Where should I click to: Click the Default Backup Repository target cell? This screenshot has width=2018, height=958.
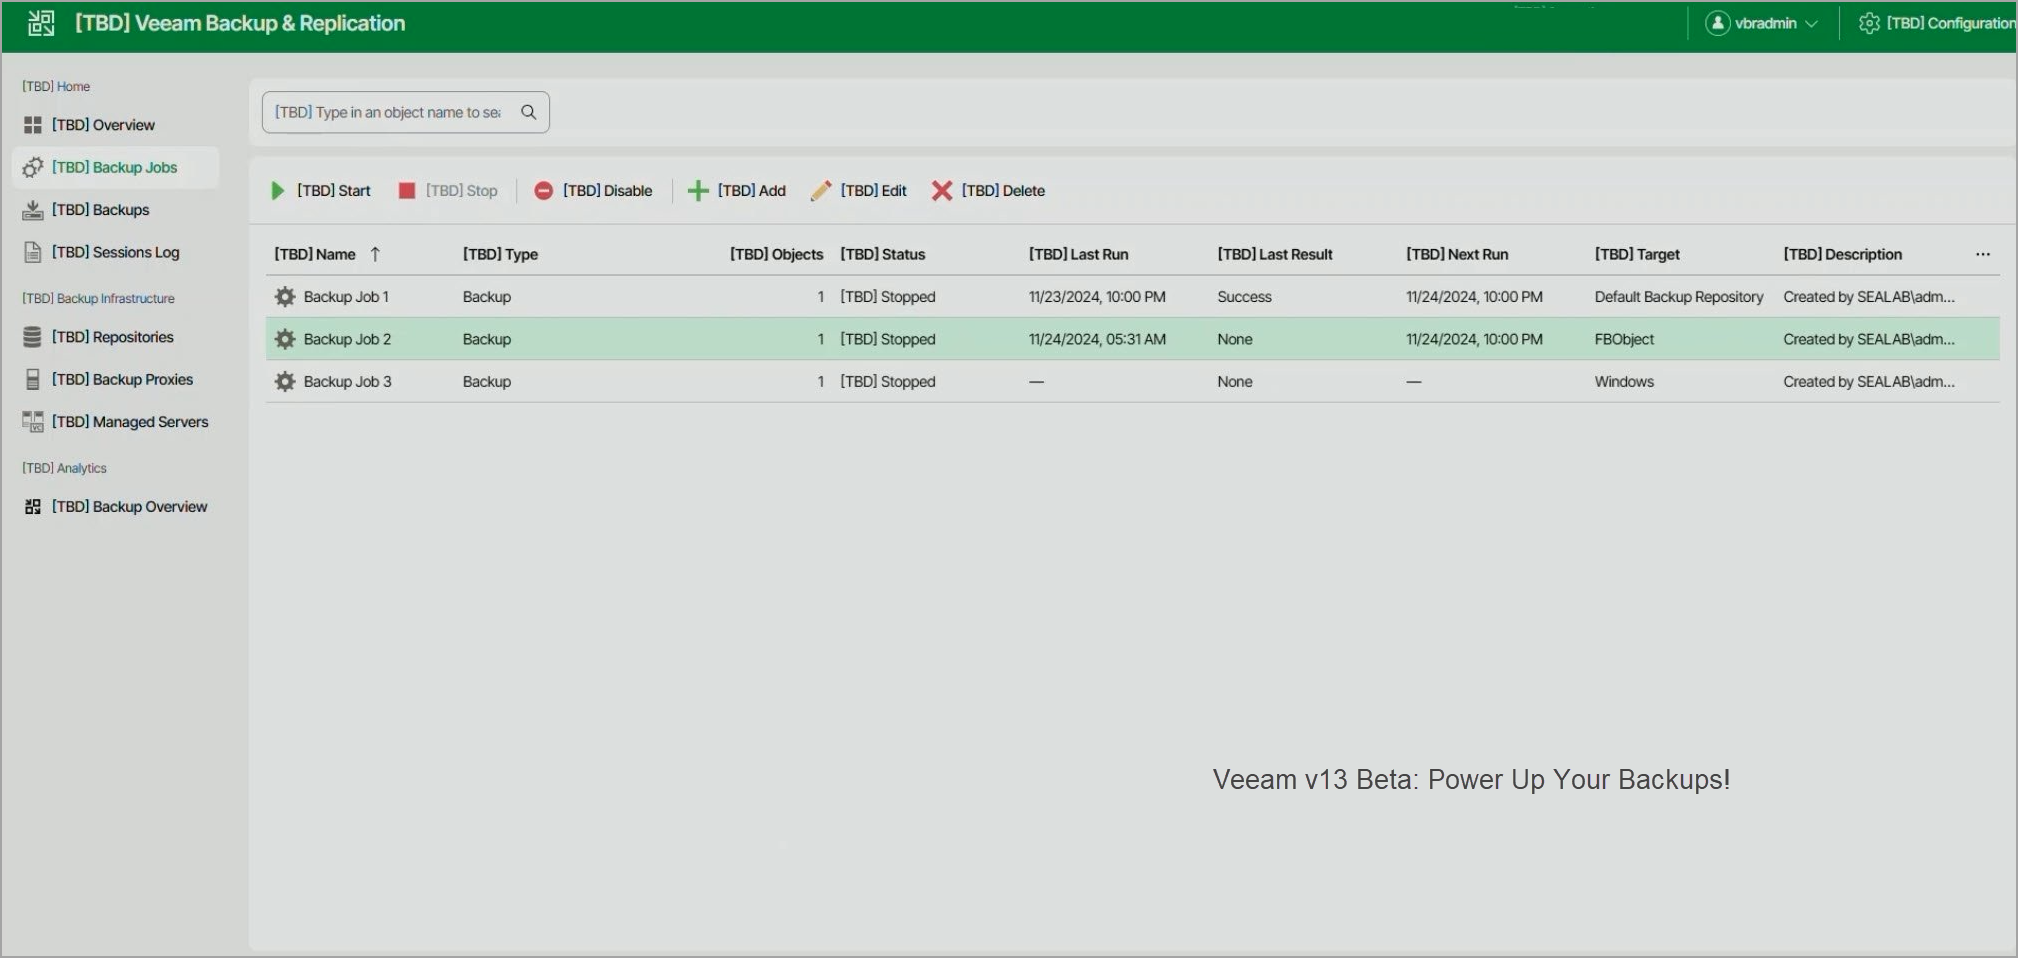pos(1679,297)
